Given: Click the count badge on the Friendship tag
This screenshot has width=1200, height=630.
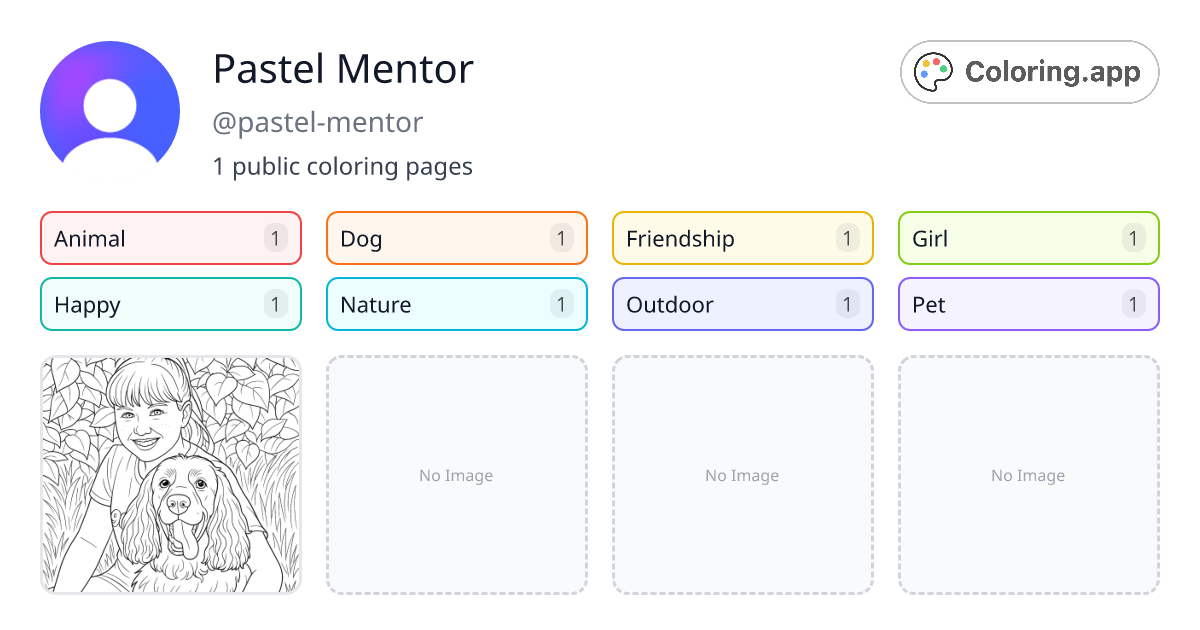Looking at the screenshot, I should (x=847, y=238).
